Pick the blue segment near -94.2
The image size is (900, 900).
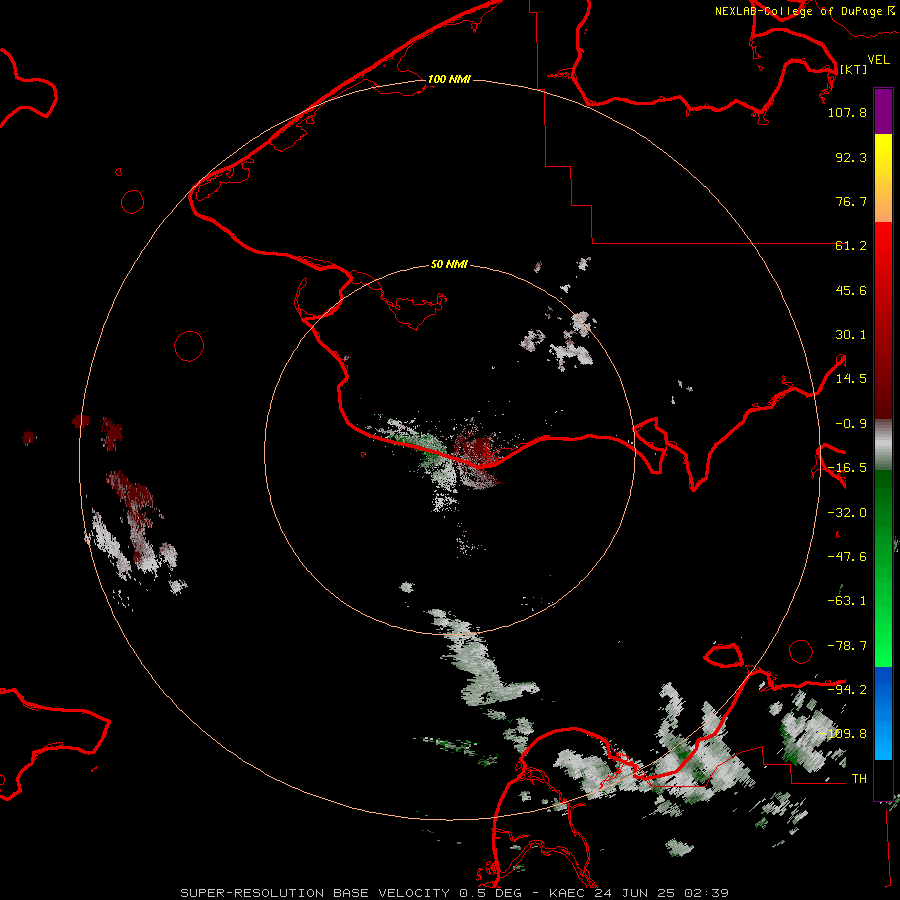tap(883, 713)
